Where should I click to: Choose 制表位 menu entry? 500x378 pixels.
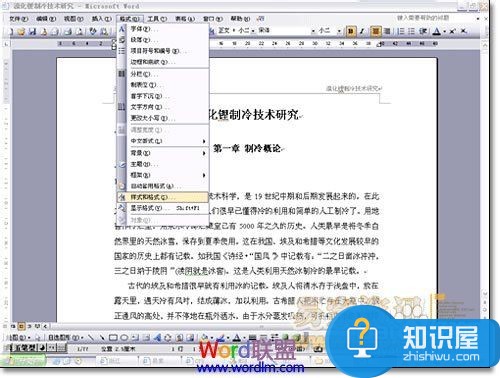click(163, 85)
